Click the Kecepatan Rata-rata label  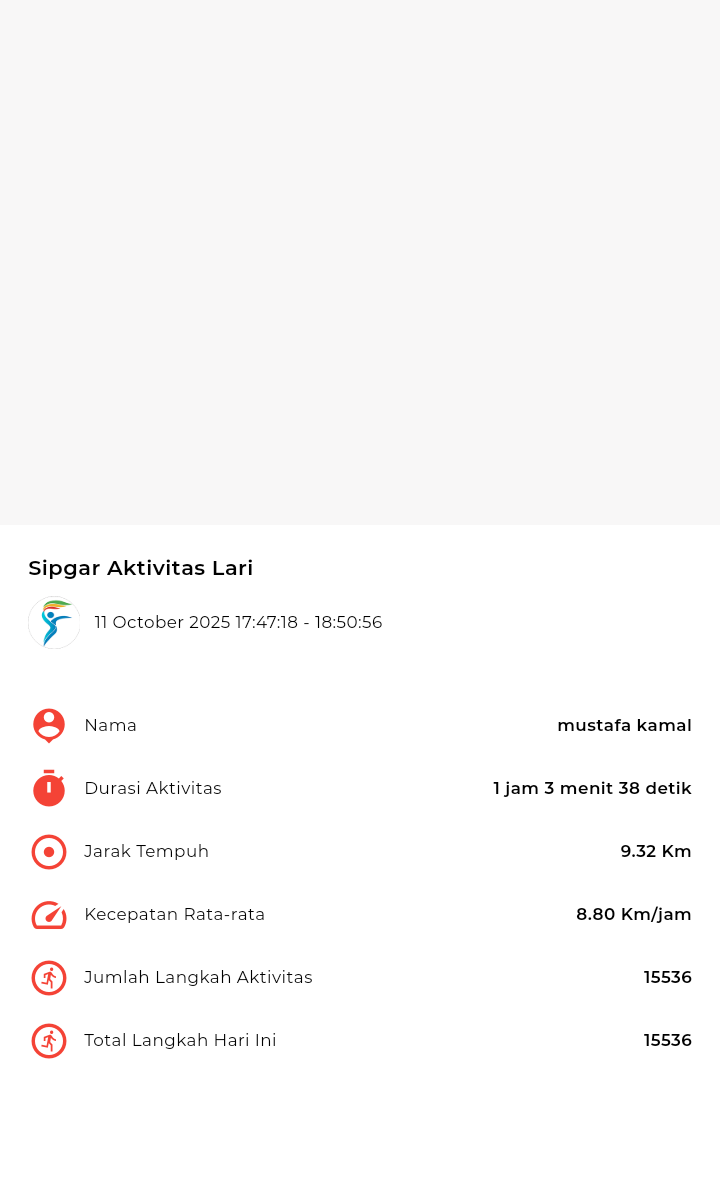tap(175, 914)
